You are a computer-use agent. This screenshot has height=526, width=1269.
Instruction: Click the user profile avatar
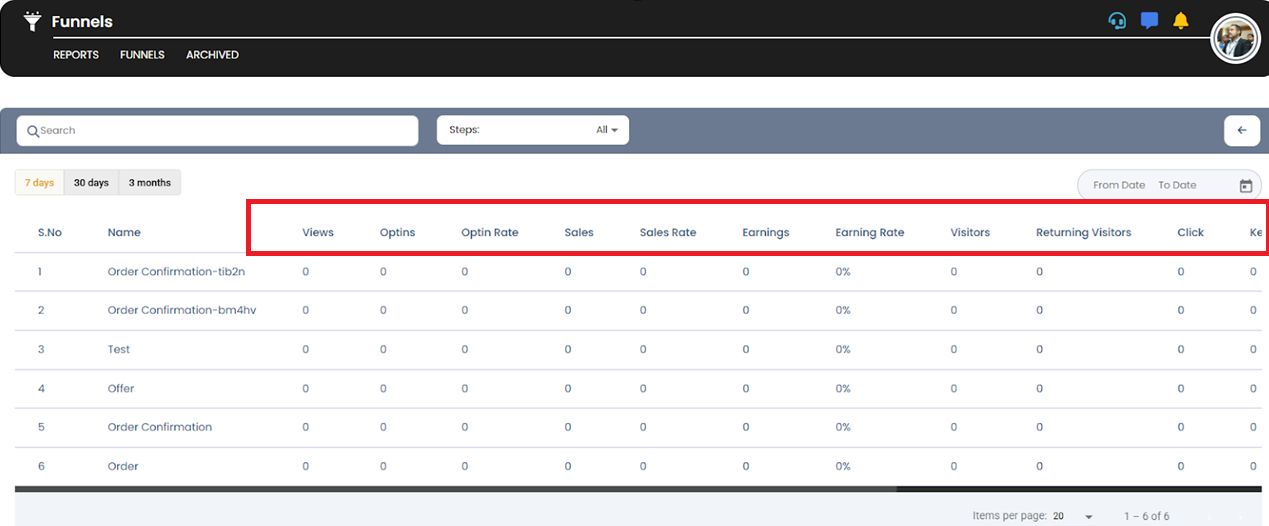tap(1235, 40)
